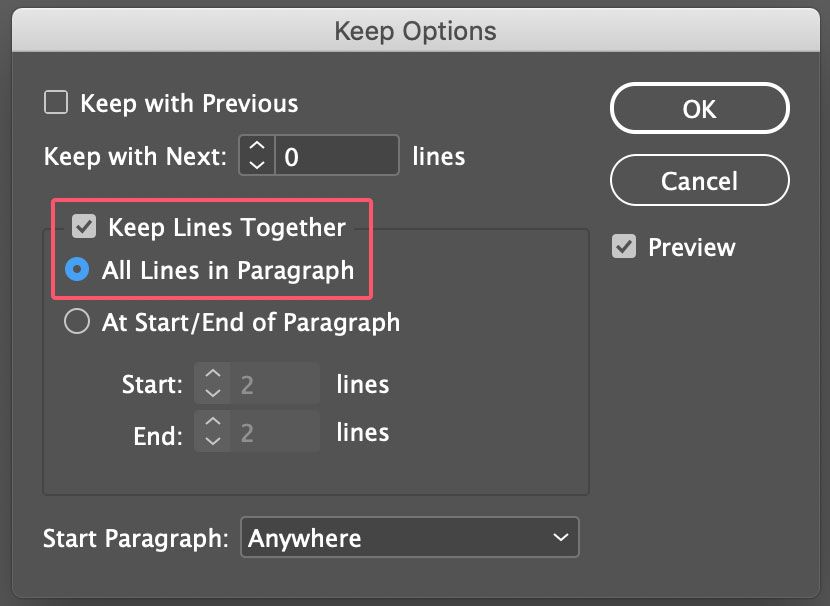Click the End lines number field
The width and height of the screenshot is (830, 606).
click(275, 433)
